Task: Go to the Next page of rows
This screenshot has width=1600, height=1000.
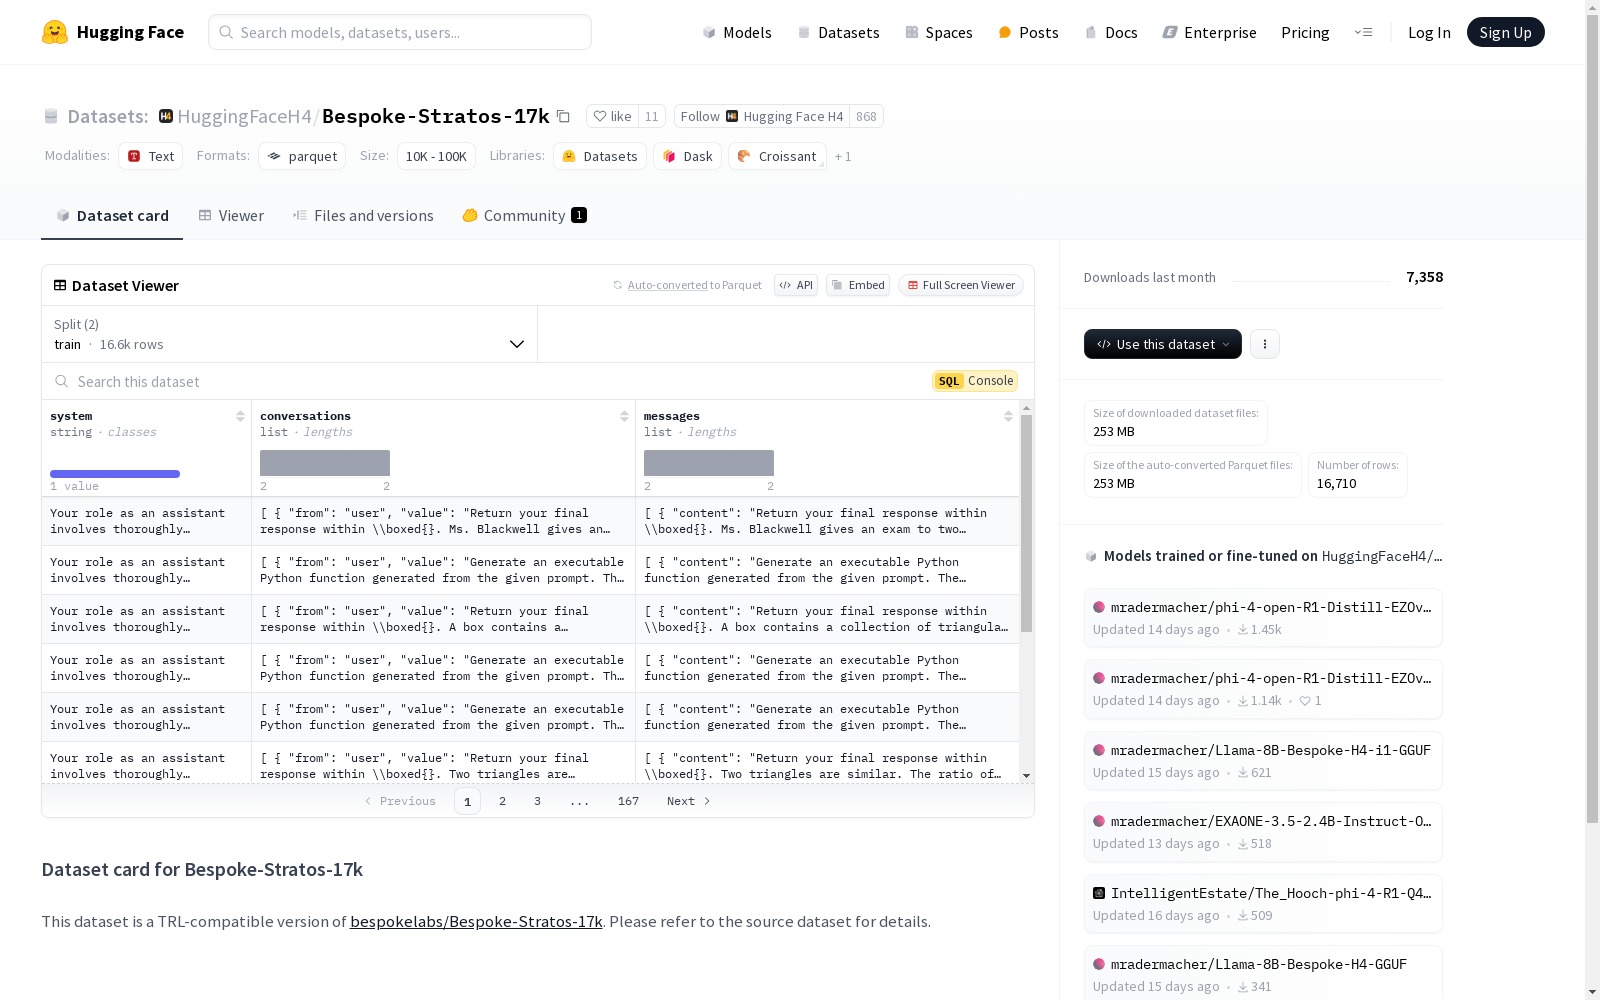Action: coord(689,801)
